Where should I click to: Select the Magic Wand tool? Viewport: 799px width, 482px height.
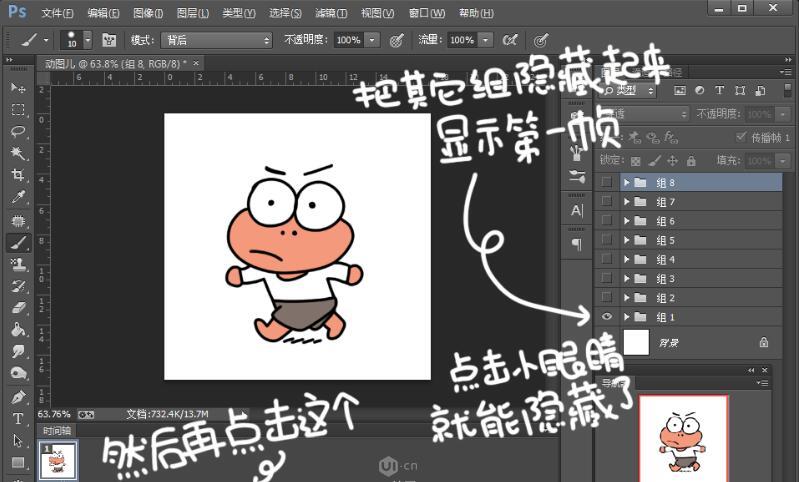click(x=18, y=153)
